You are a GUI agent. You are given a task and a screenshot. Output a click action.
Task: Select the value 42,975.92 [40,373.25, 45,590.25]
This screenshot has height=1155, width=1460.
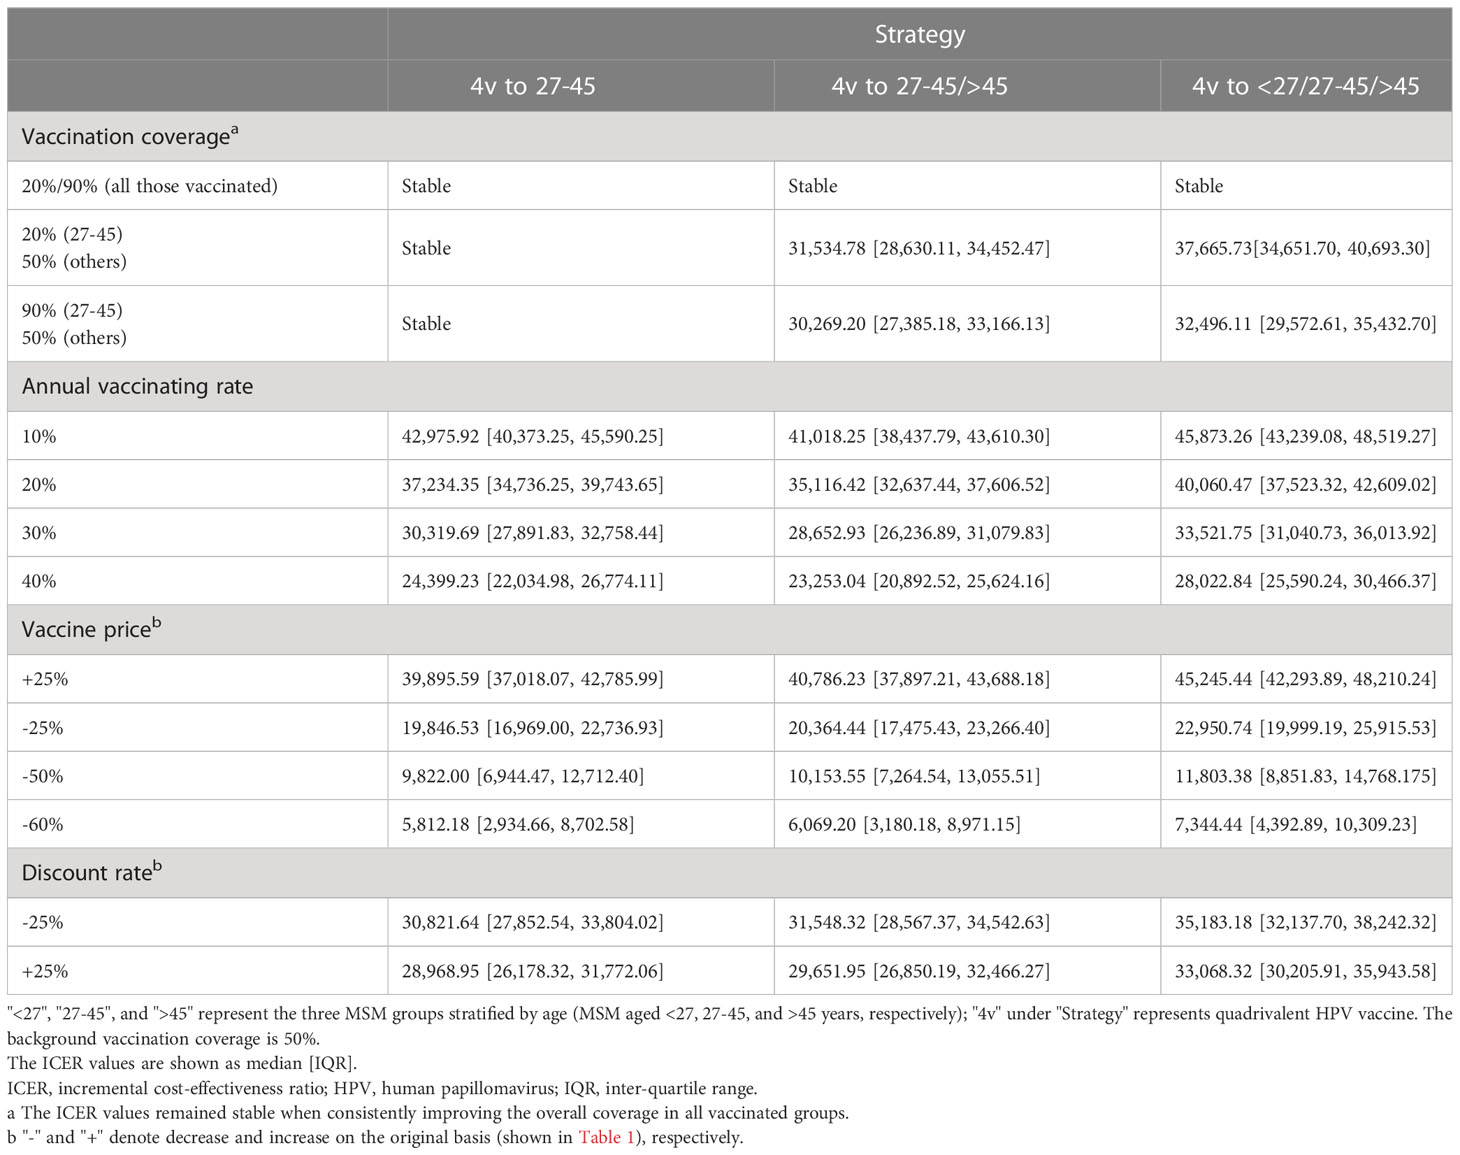click(x=533, y=436)
